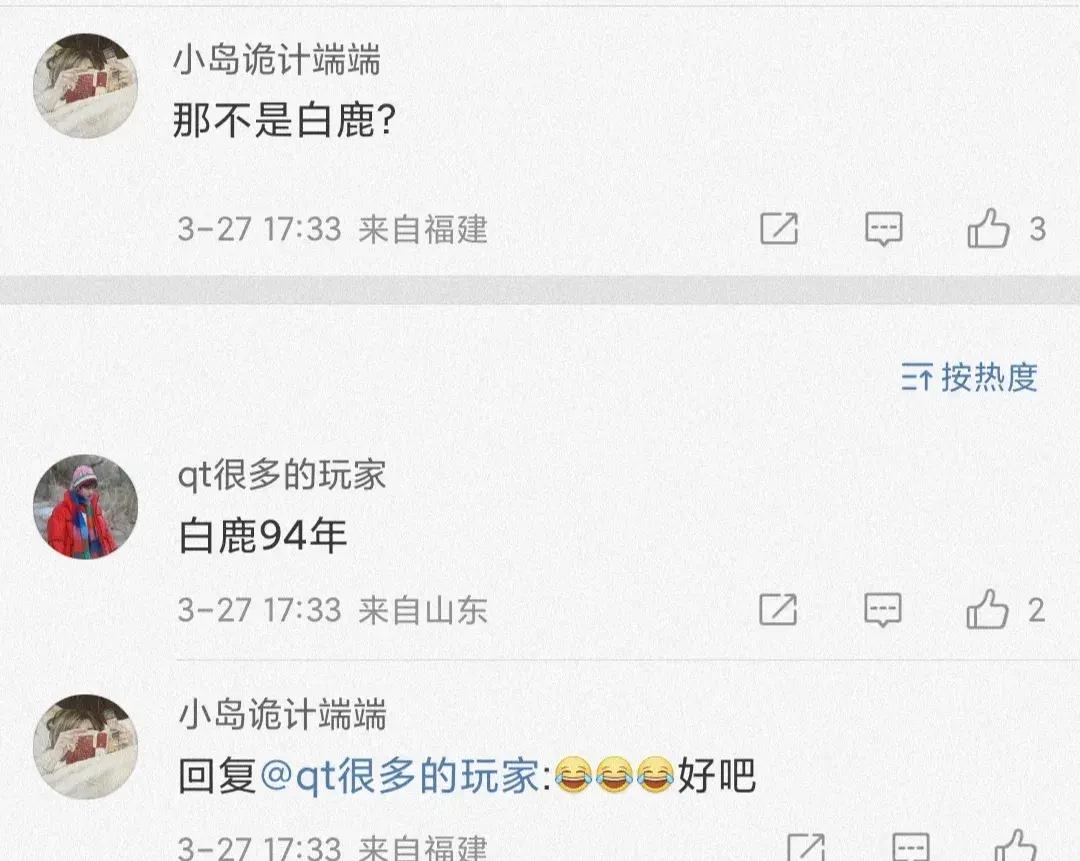Image resolution: width=1080 pixels, height=861 pixels.
Task: Share the '那不是白鹿?' comment
Action: [779, 229]
